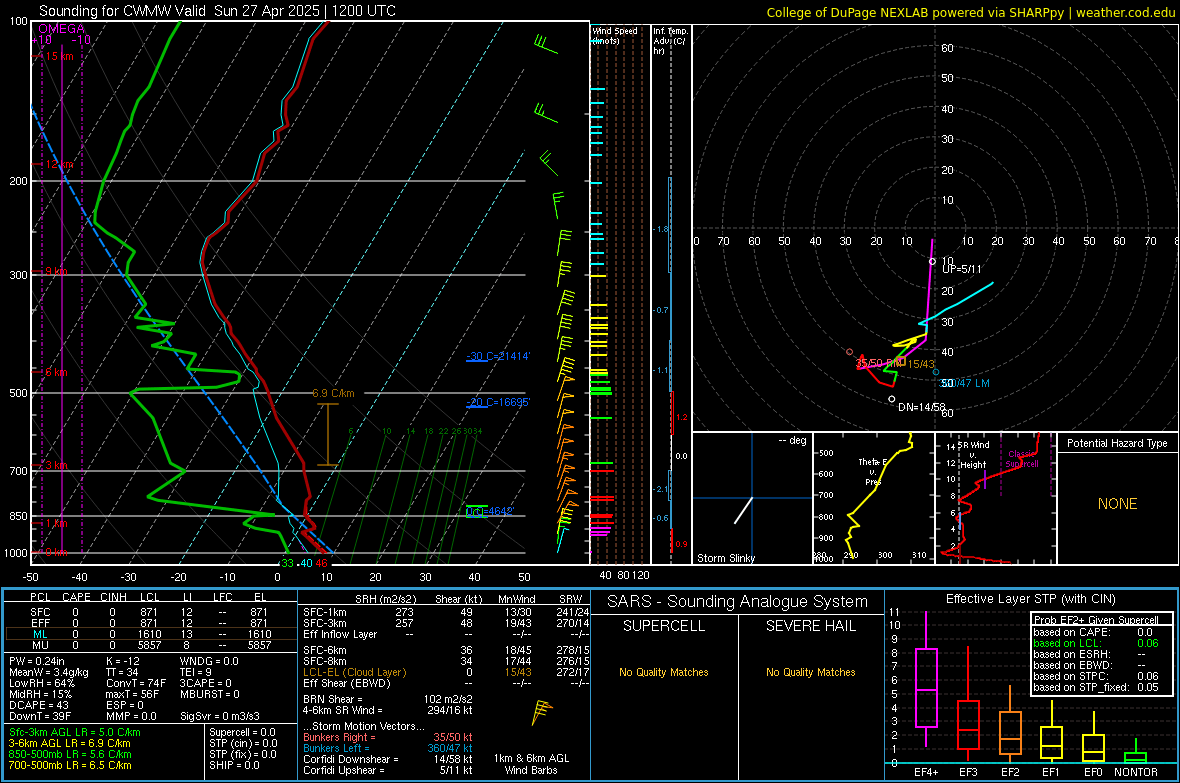Image resolution: width=1180 pixels, height=783 pixels.
Task: Click the 3-6km AGL LR value
Action: [69, 743]
